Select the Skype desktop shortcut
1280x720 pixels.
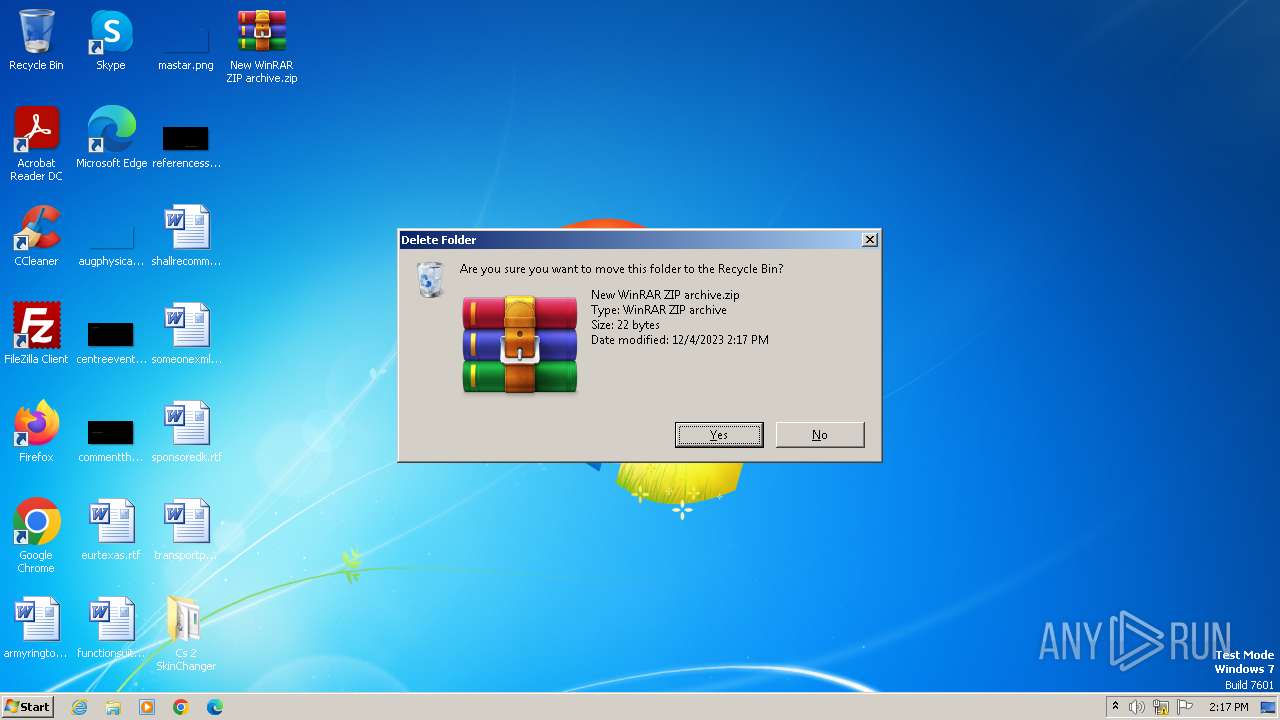[x=111, y=41]
